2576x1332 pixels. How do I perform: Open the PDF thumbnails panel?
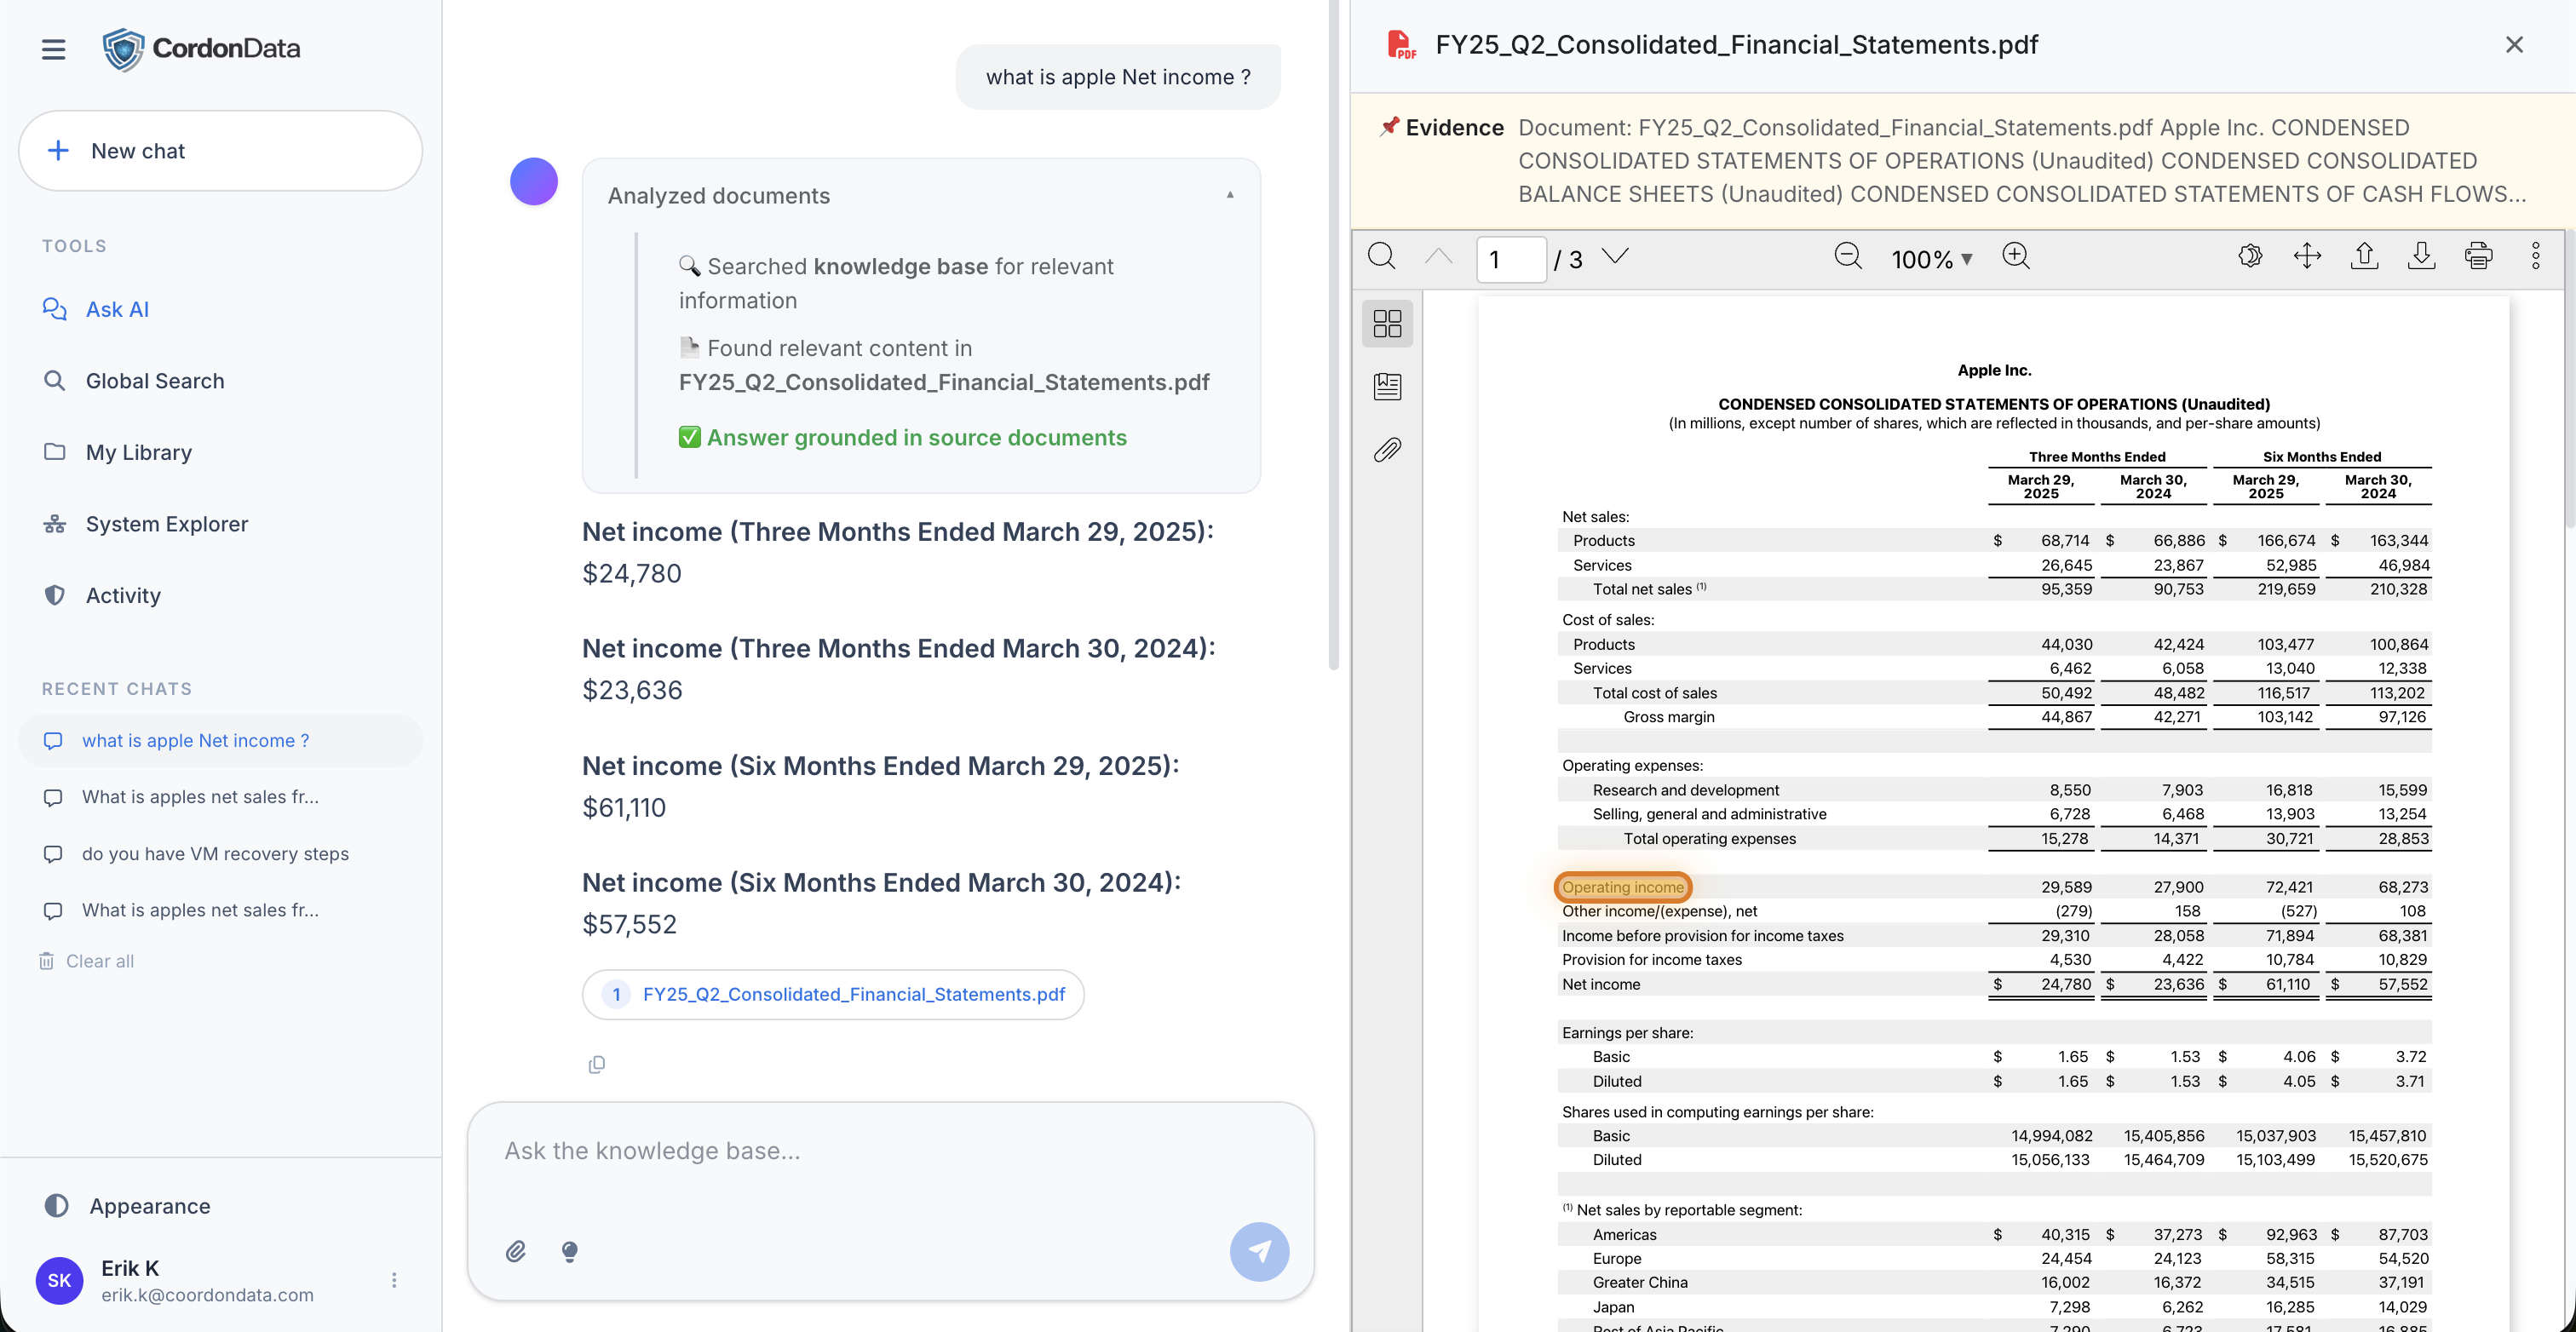click(x=1387, y=323)
